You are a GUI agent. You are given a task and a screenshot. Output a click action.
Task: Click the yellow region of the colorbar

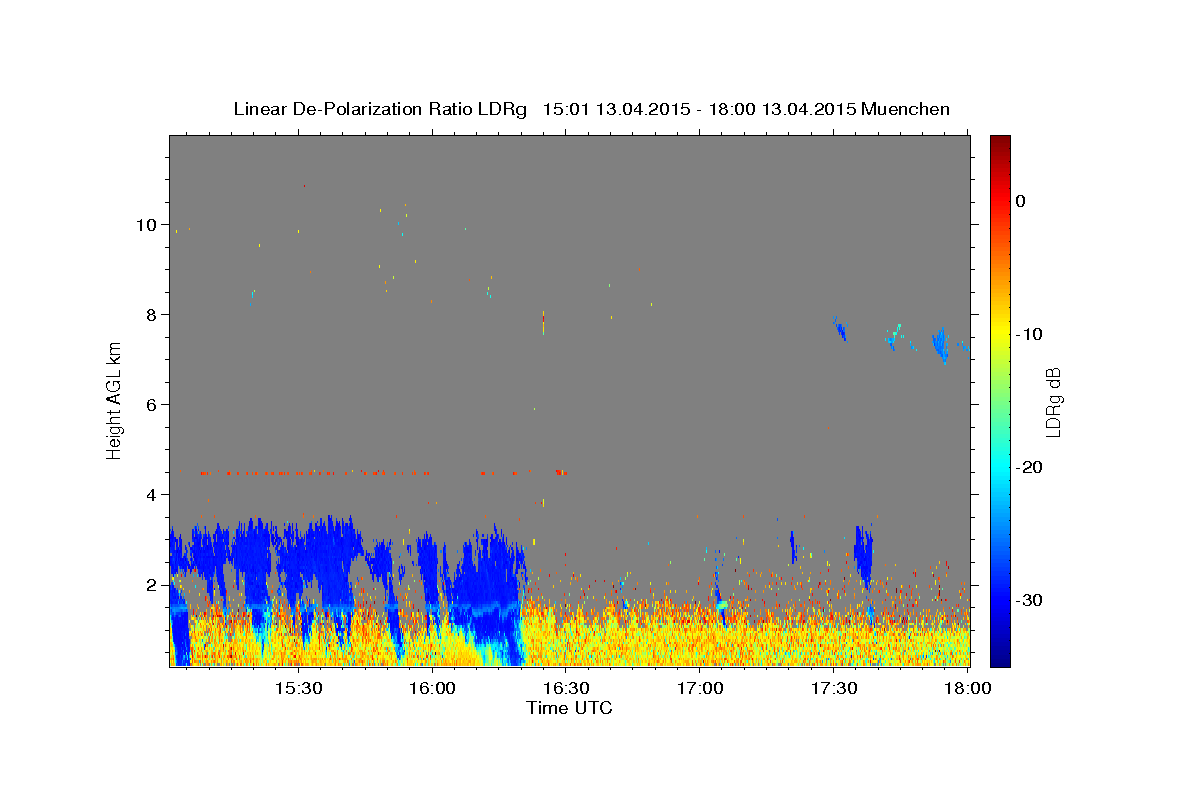[1000, 330]
